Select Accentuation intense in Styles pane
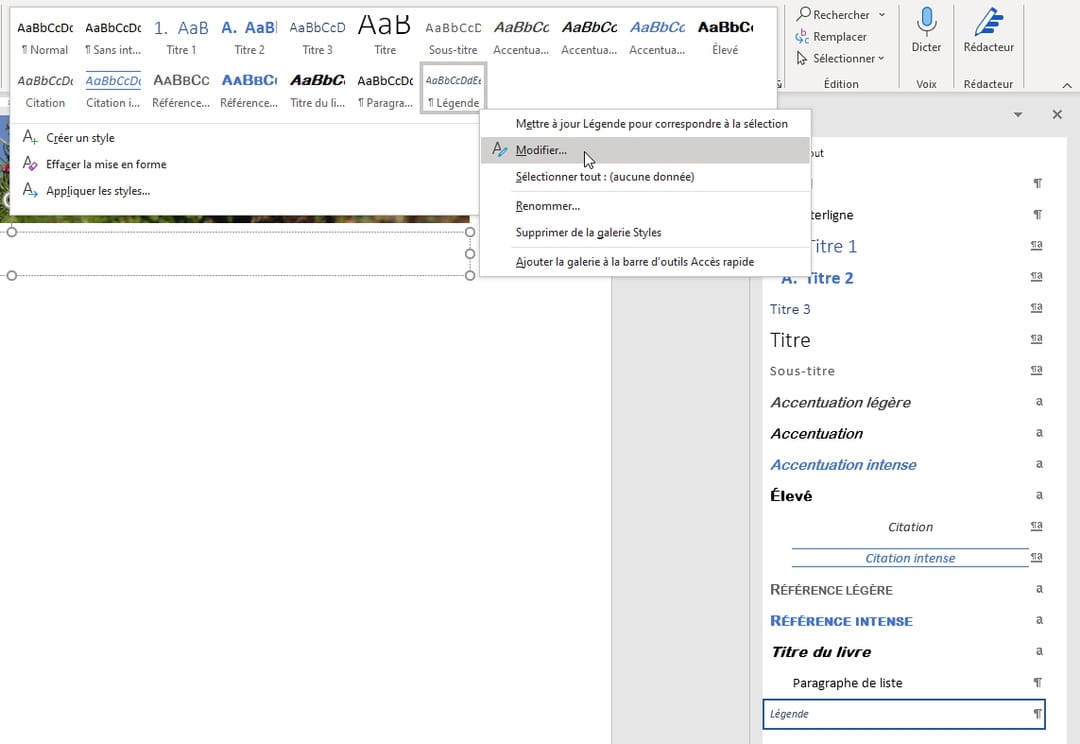This screenshot has width=1080, height=744. [843, 465]
